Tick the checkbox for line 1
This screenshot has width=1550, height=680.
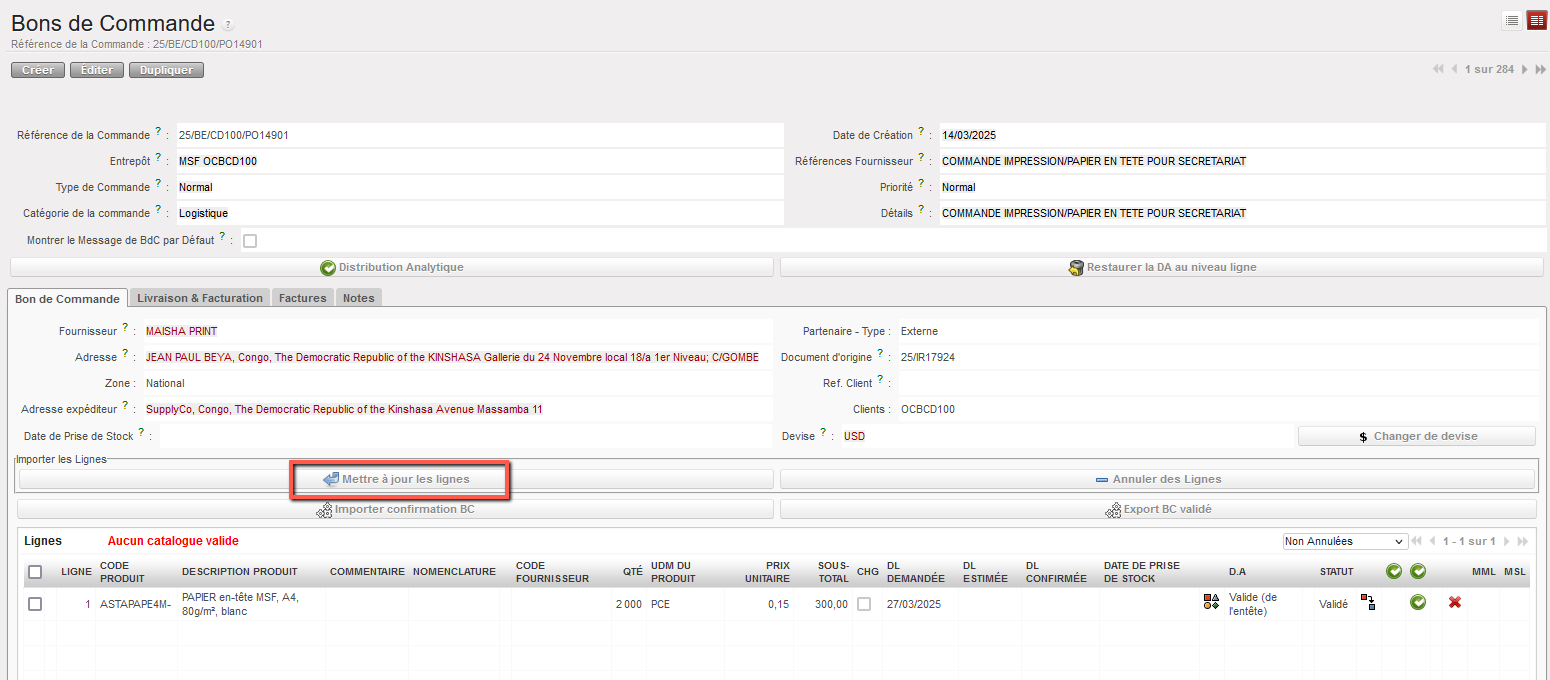click(35, 604)
